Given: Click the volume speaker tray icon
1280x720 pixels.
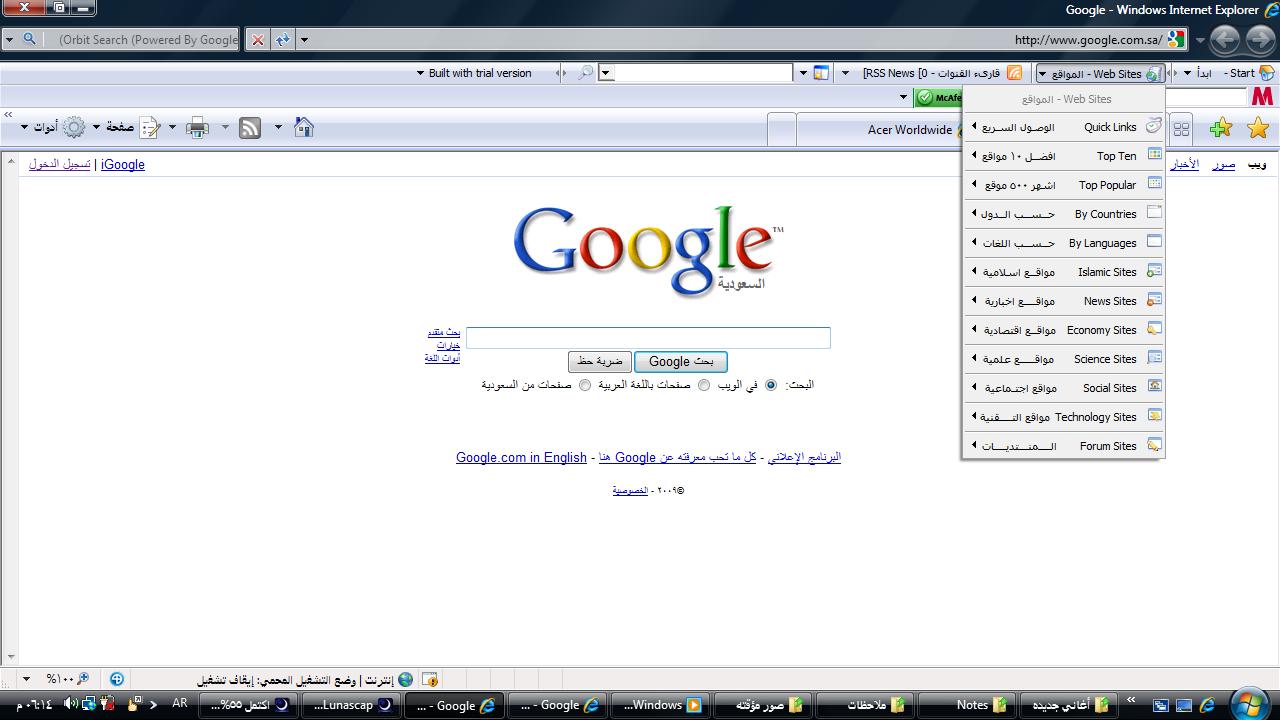Looking at the screenshot, I should (x=70, y=704).
